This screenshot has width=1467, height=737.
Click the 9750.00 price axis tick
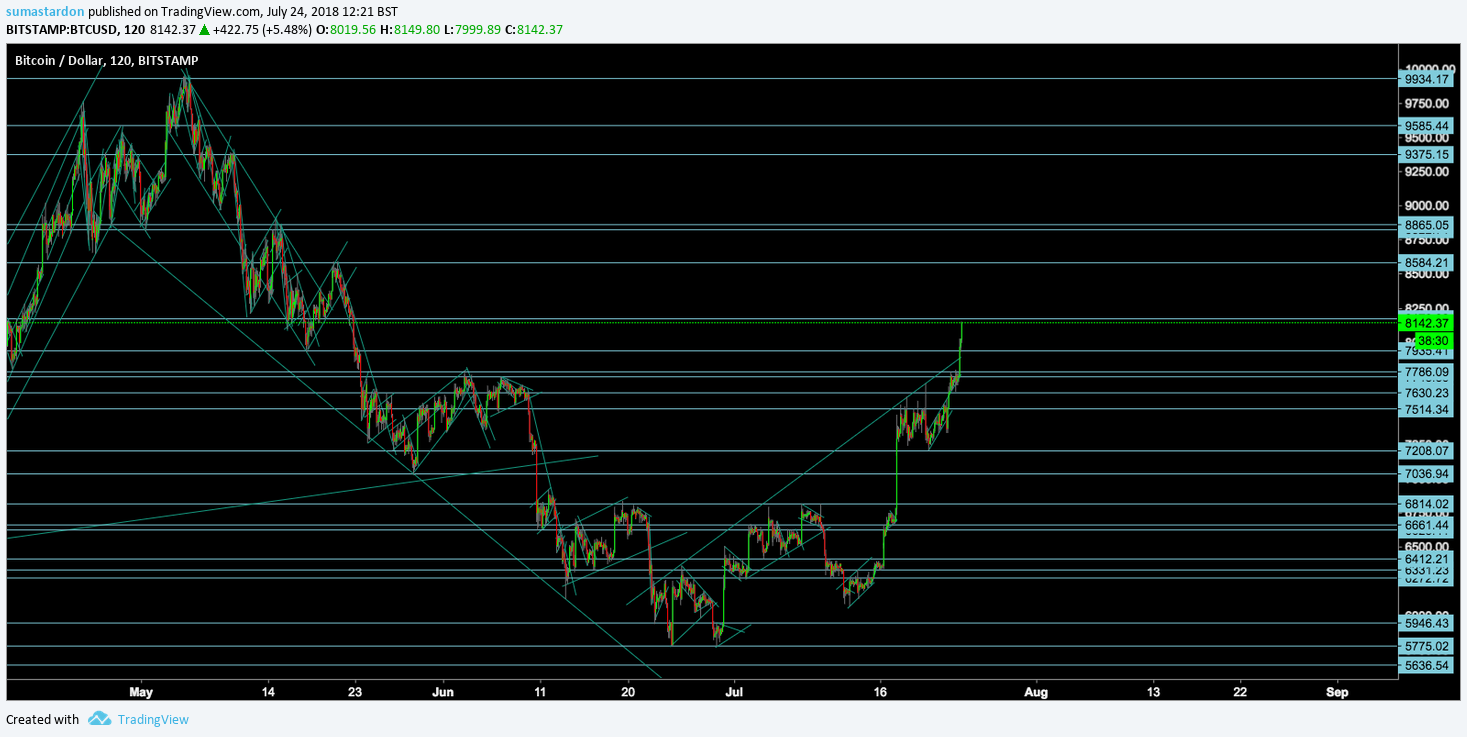[x=1427, y=103]
